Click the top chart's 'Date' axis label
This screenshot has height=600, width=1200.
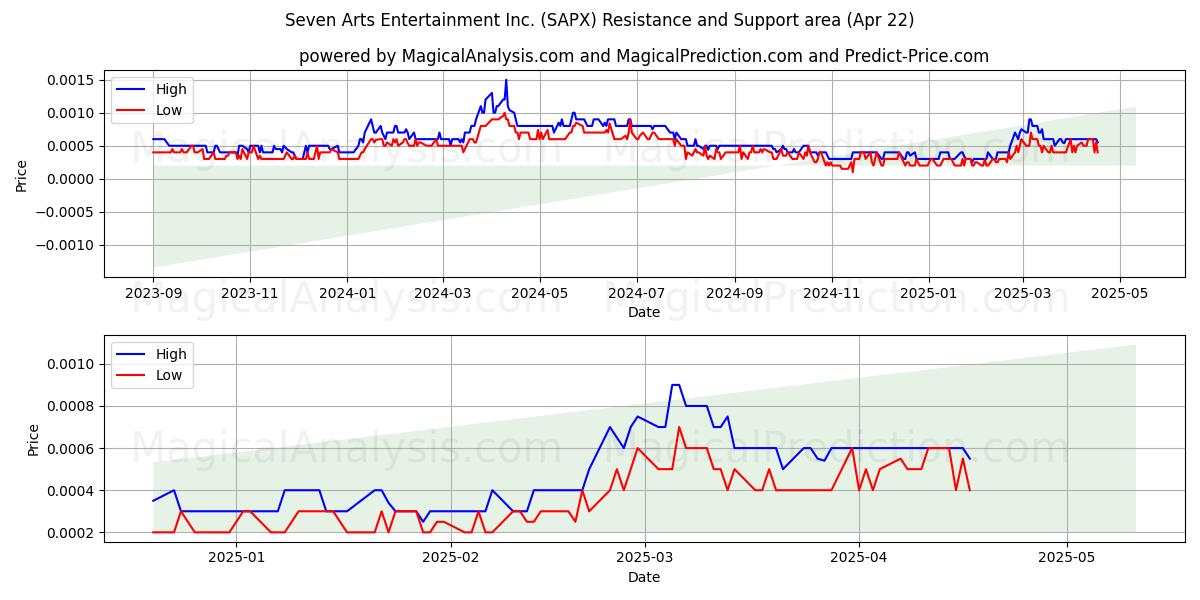click(x=644, y=312)
